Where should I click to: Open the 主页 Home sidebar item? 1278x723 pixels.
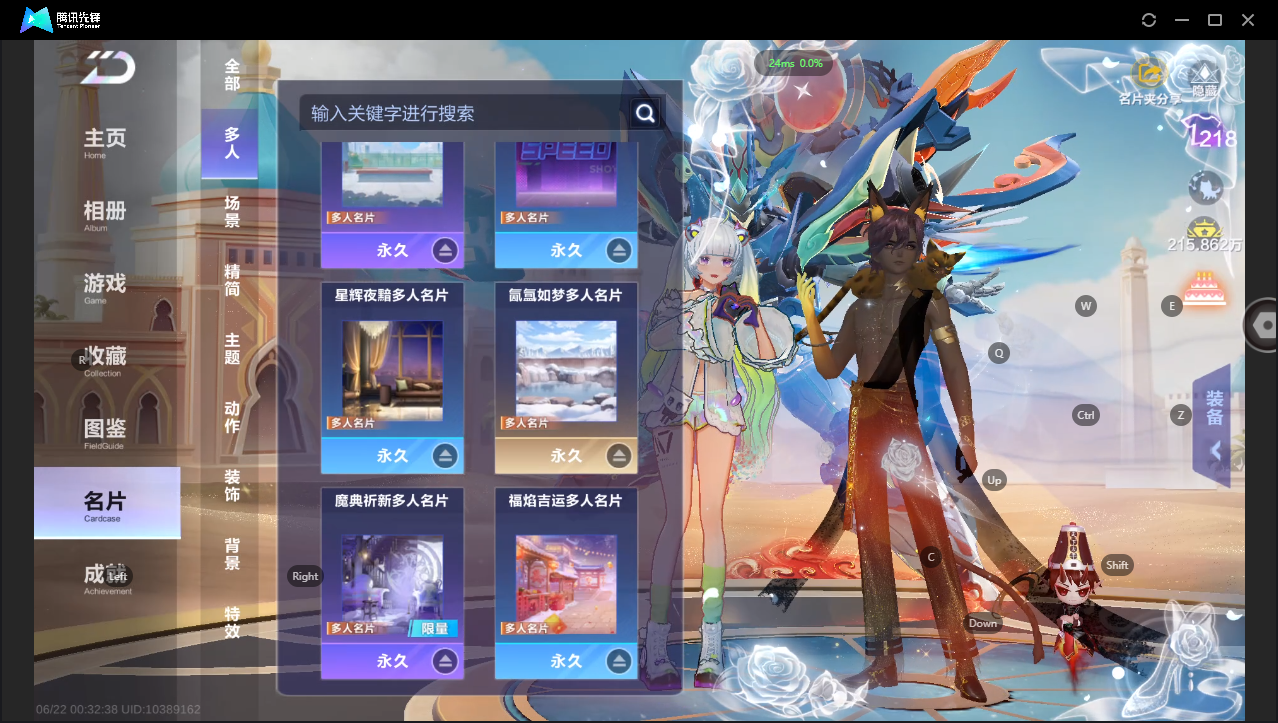pyautogui.click(x=105, y=142)
